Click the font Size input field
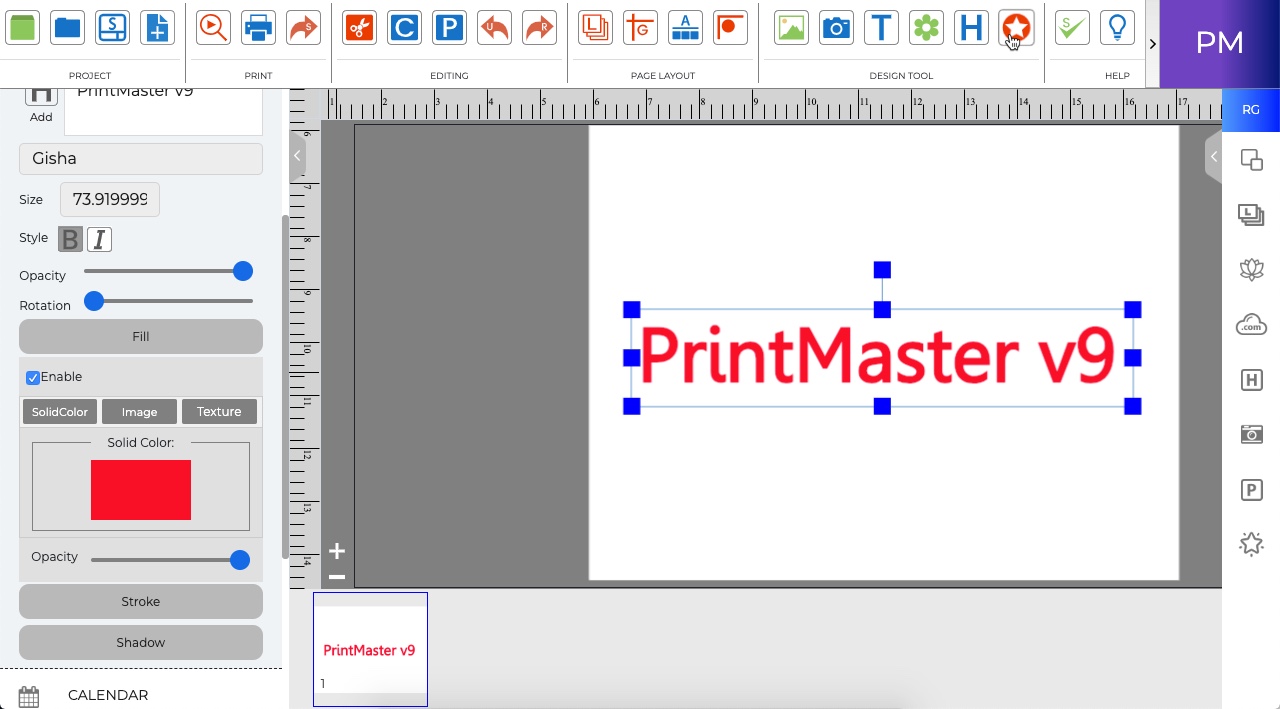 coord(110,199)
